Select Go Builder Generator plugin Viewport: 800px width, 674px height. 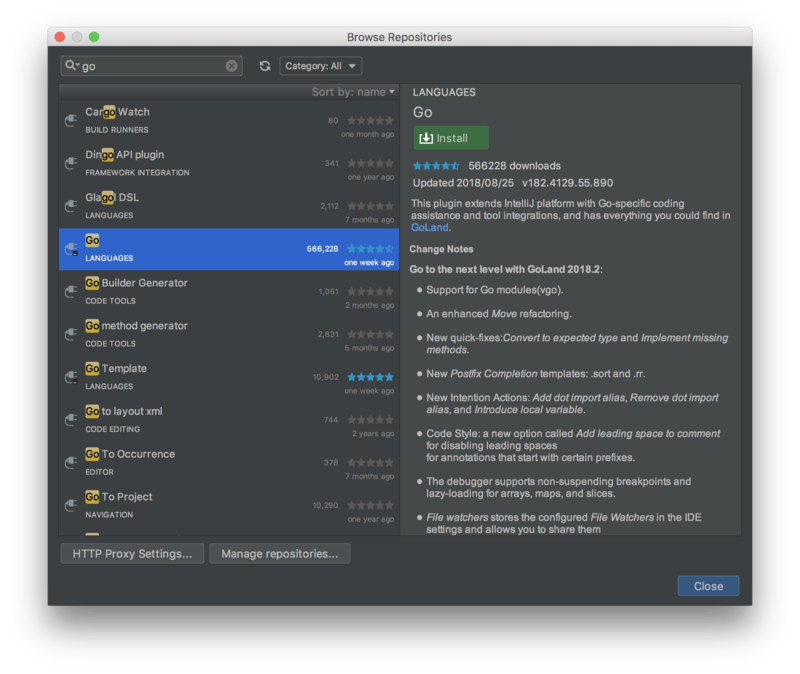click(x=229, y=292)
